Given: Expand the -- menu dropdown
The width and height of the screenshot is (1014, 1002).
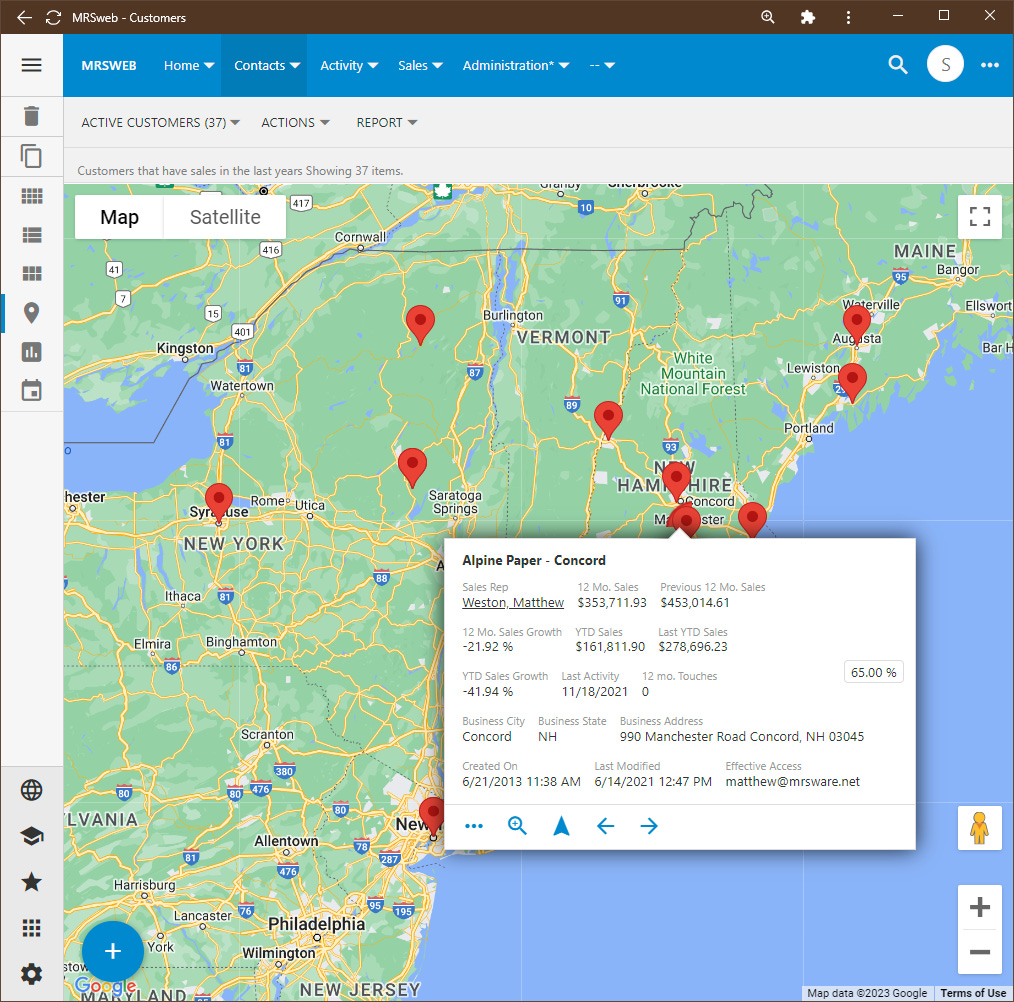Looking at the screenshot, I should coord(601,65).
